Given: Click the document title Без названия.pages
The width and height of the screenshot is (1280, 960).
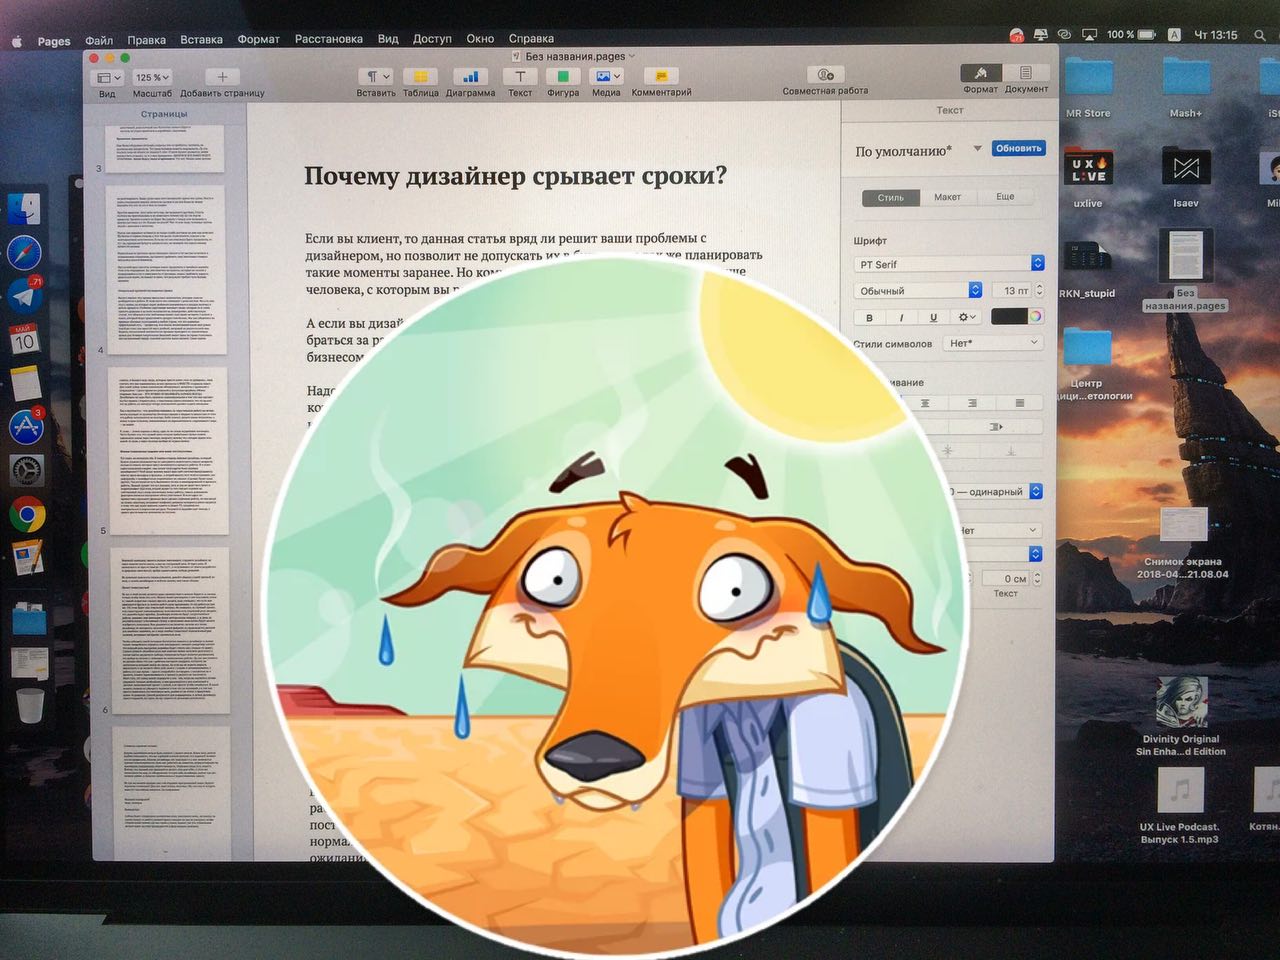Looking at the screenshot, I should tap(574, 56).
